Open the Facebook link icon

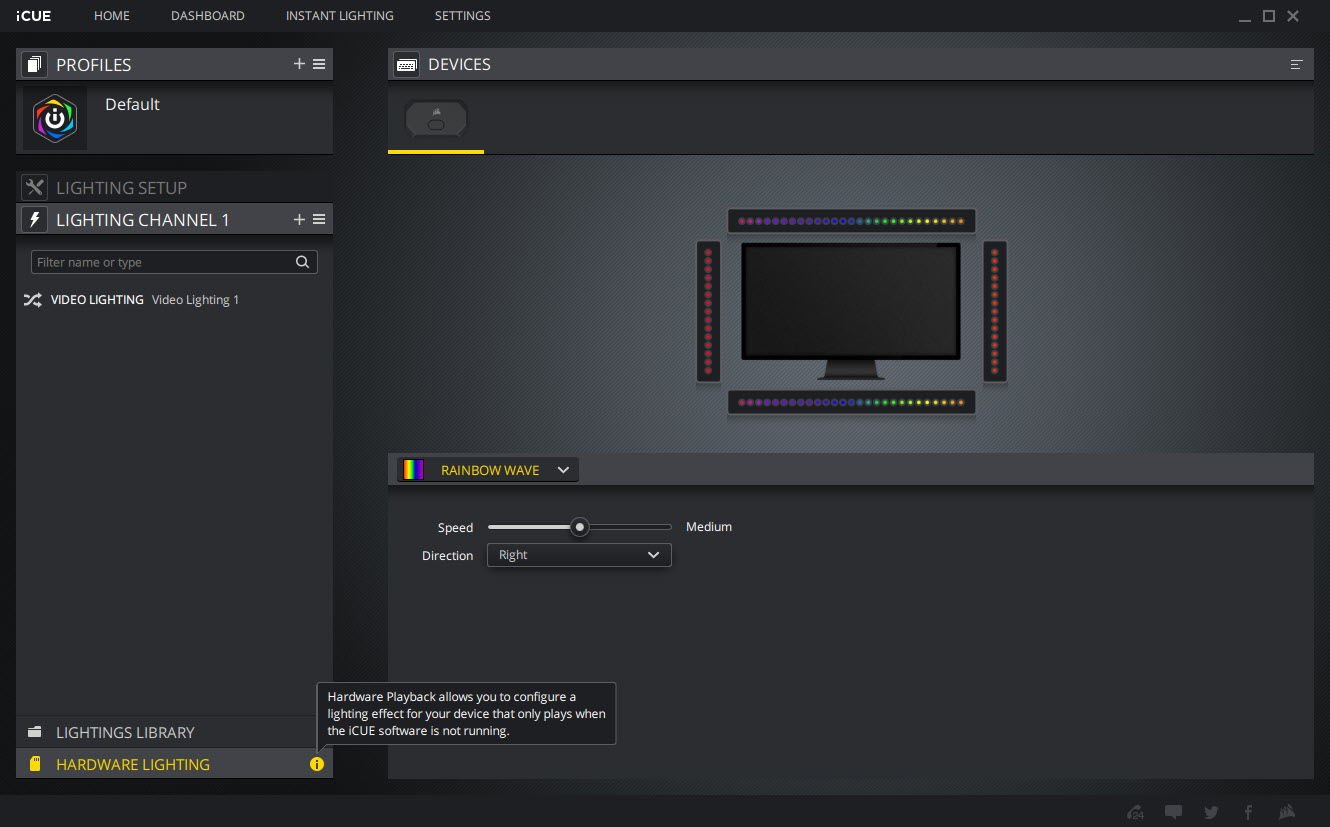[x=1248, y=812]
